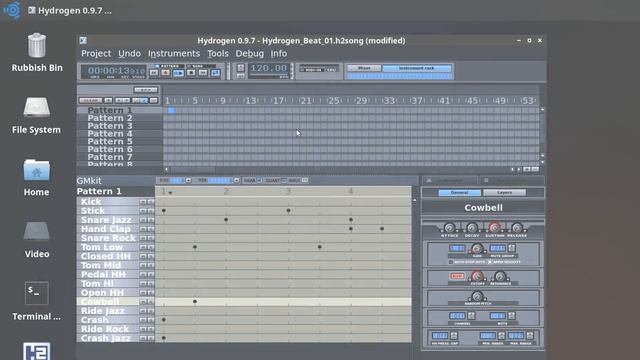This screenshot has width=640, height=360.
Task: Mute the Crash instrument
Action: 143,320
